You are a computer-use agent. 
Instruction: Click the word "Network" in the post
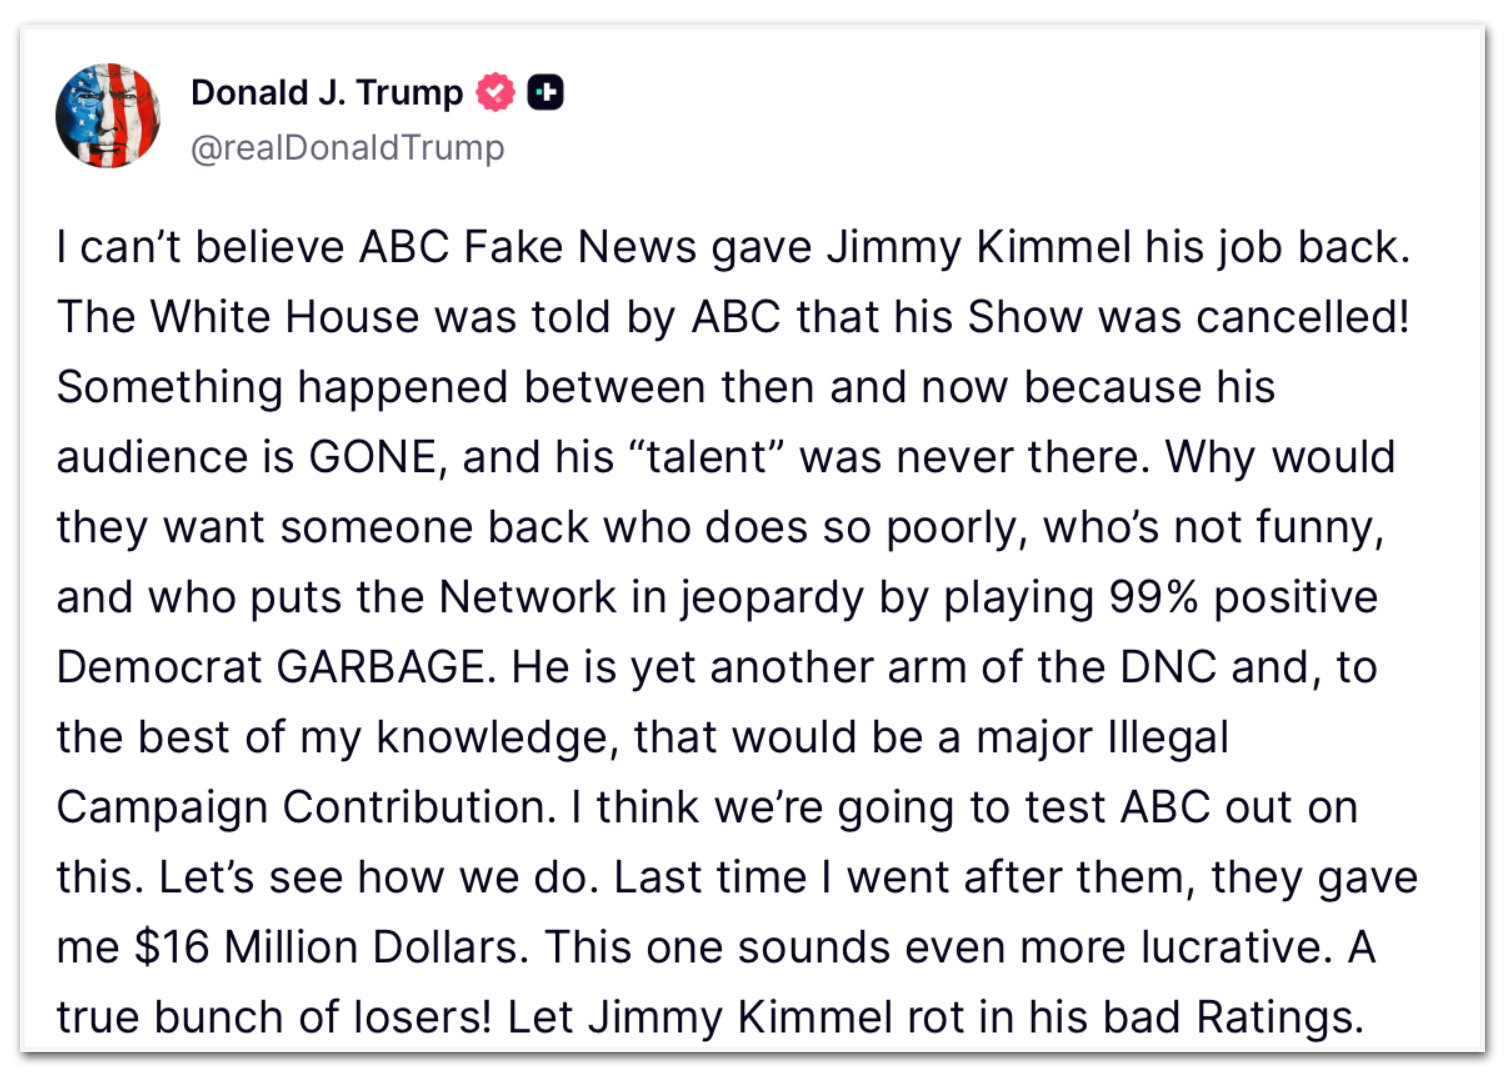click(527, 597)
